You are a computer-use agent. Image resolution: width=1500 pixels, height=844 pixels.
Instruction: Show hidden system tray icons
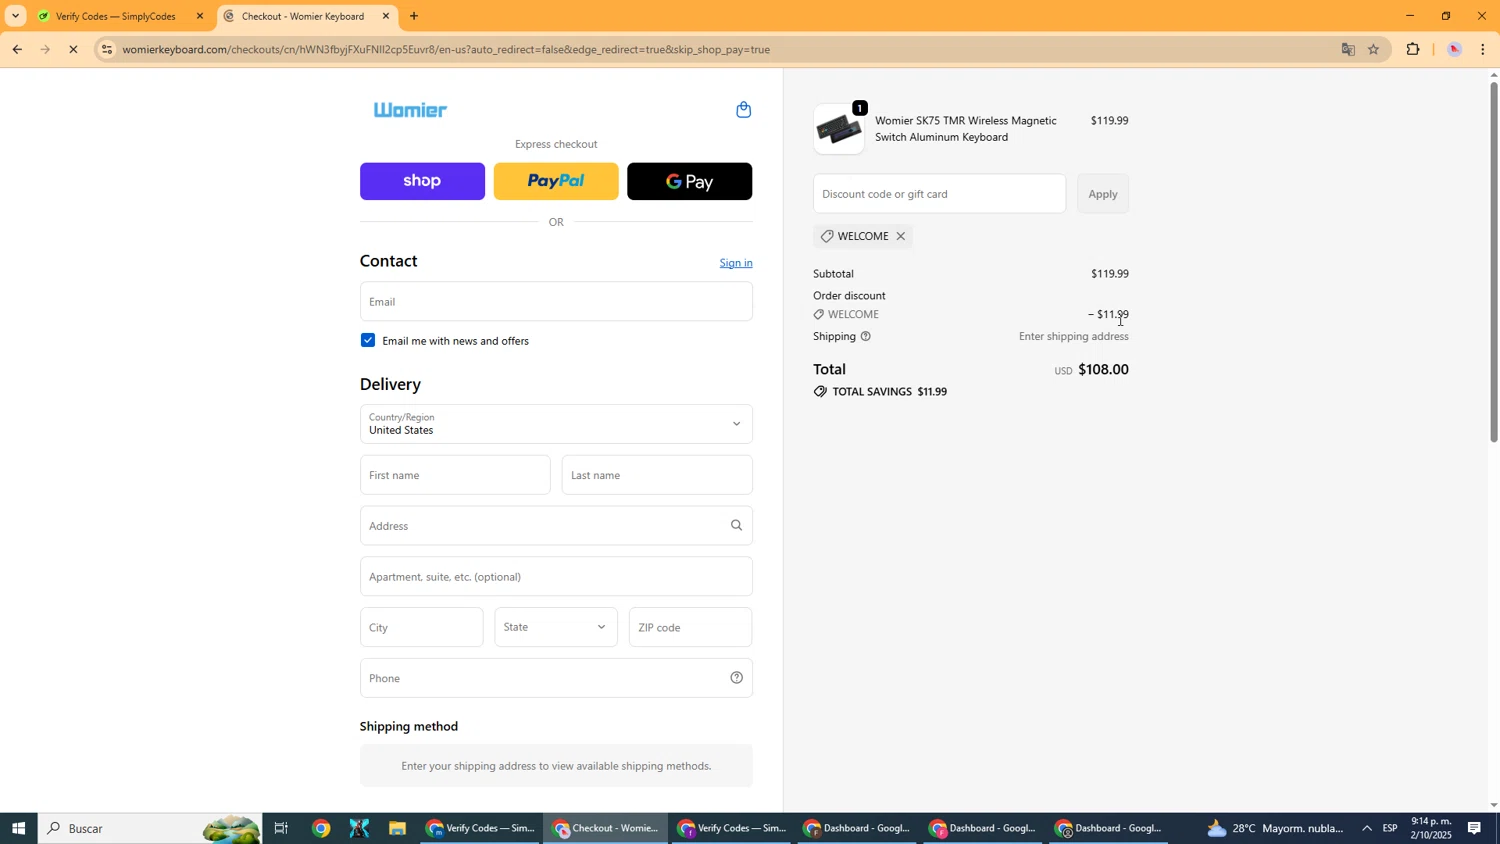point(1367,829)
